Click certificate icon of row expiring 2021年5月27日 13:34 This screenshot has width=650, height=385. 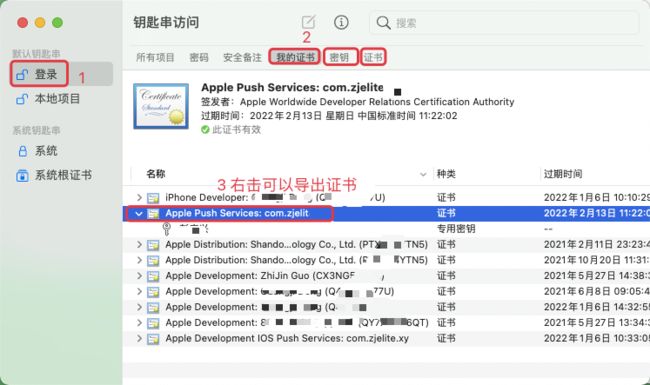coord(153,323)
